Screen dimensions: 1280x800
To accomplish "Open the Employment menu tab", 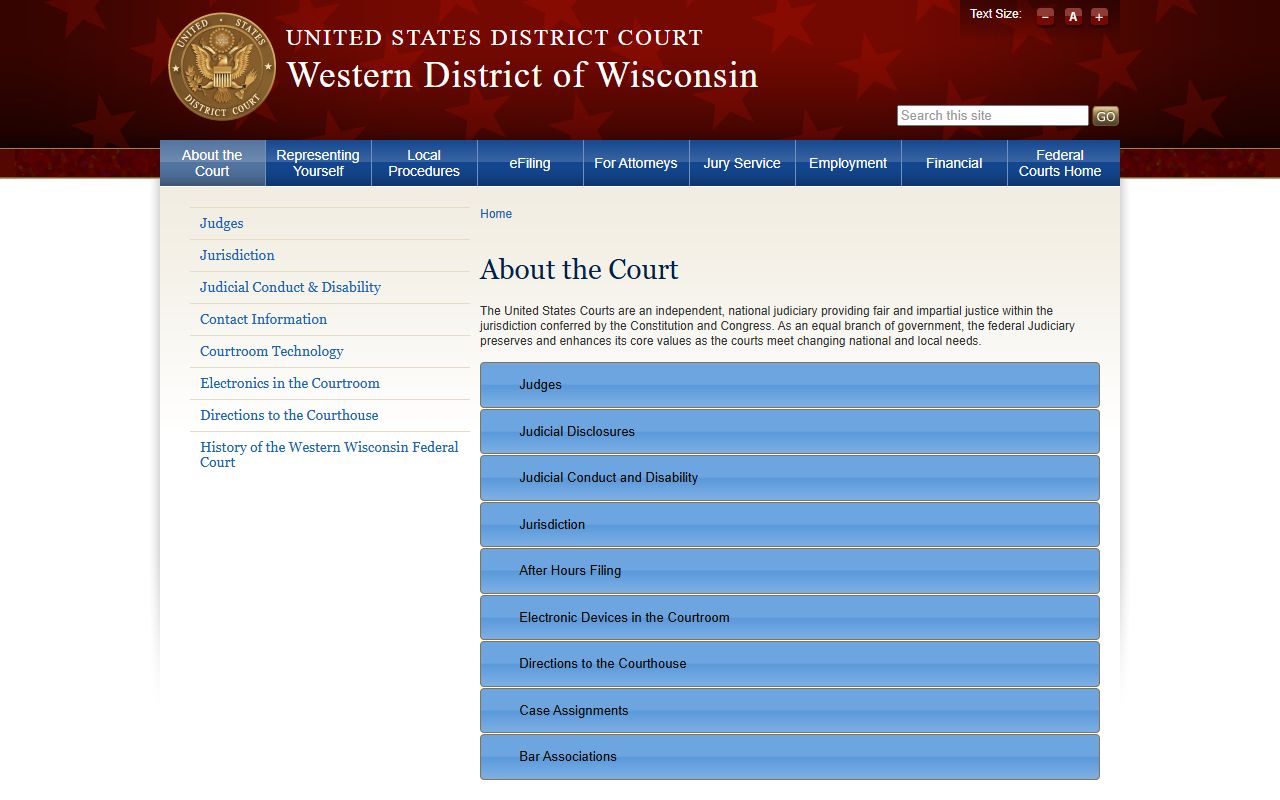I will [848, 163].
